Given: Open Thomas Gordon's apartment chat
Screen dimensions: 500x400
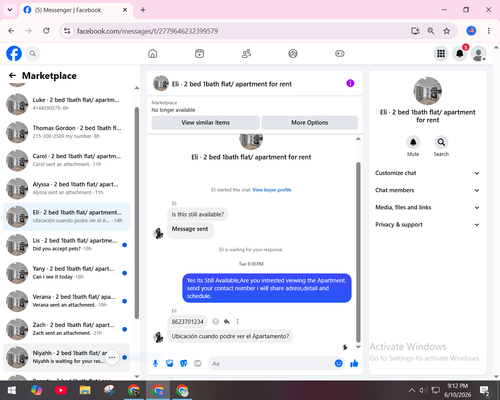Looking at the screenshot, I should pyautogui.click(x=66, y=132).
